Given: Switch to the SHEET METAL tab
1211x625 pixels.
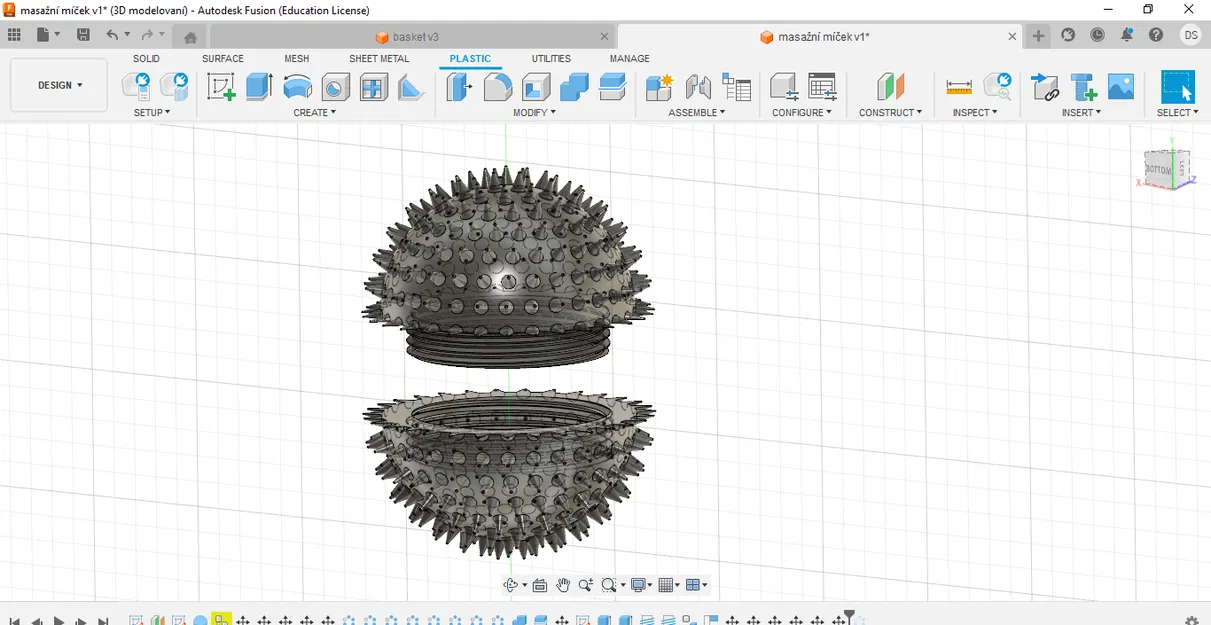Looking at the screenshot, I should pyautogui.click(x=378, y=59).
